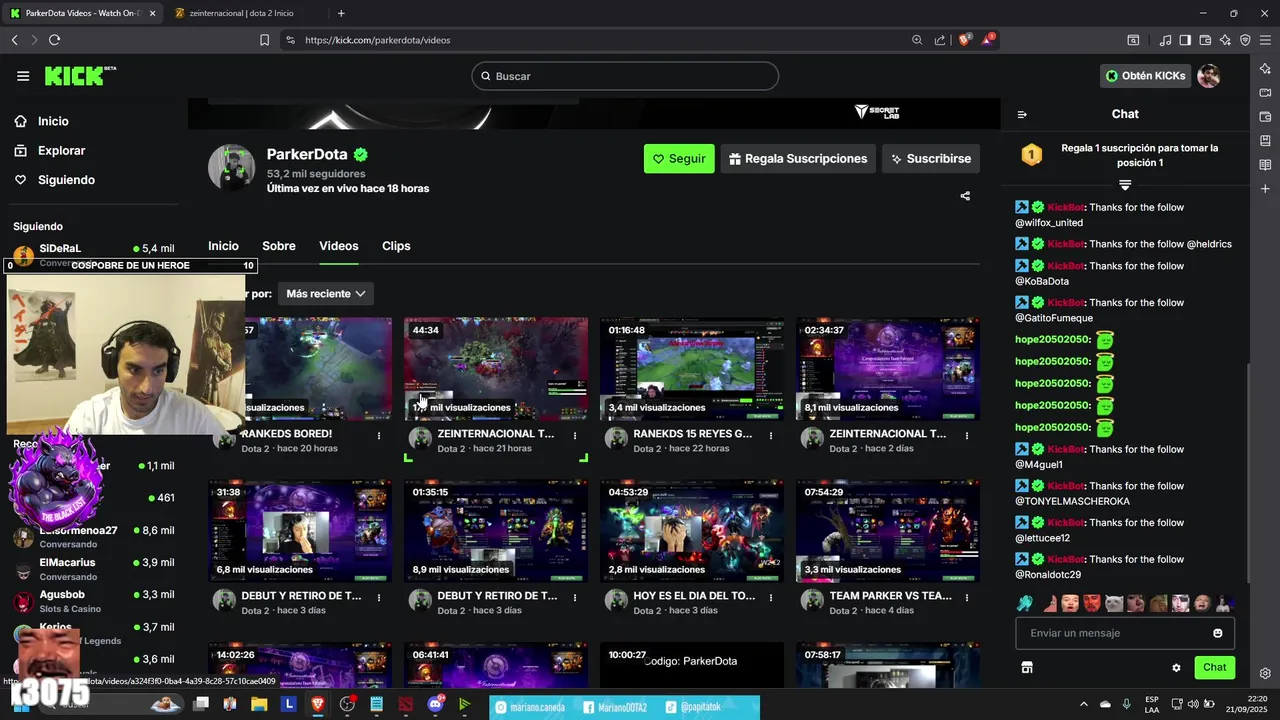Click the kick.com address bar

(x=600, y=40)
